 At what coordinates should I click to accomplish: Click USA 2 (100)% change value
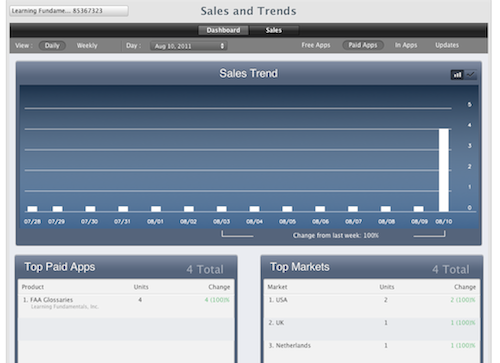[463, 300]
